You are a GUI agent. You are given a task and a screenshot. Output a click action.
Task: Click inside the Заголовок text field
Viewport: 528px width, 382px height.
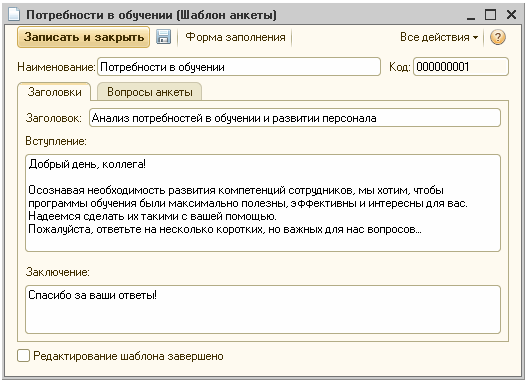coord(295,118)
